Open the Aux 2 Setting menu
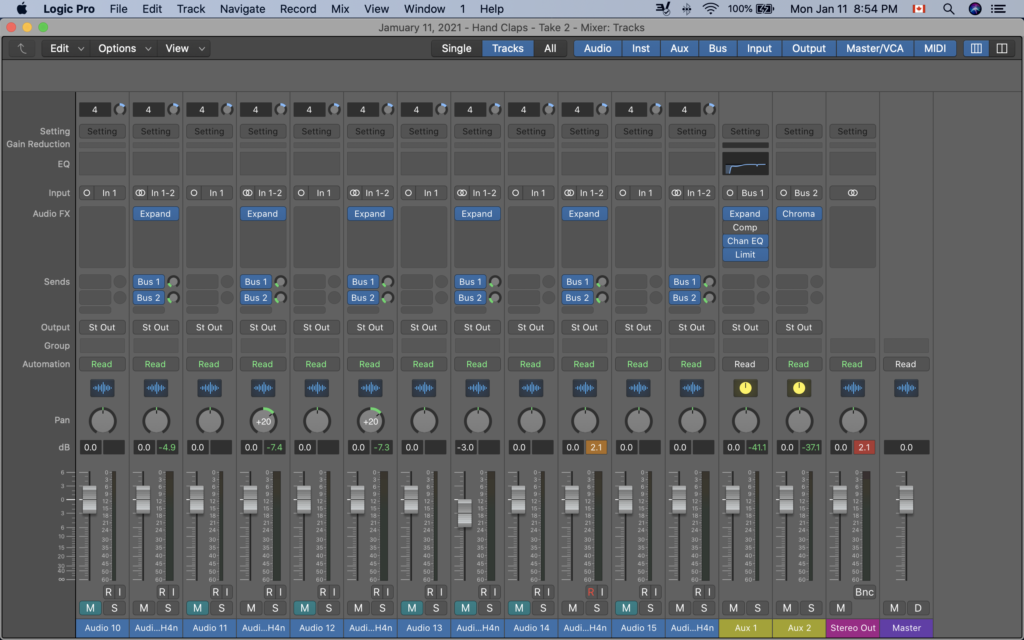Image resolution: width=1024 pixels, height=640 pixels. [798, 131]
